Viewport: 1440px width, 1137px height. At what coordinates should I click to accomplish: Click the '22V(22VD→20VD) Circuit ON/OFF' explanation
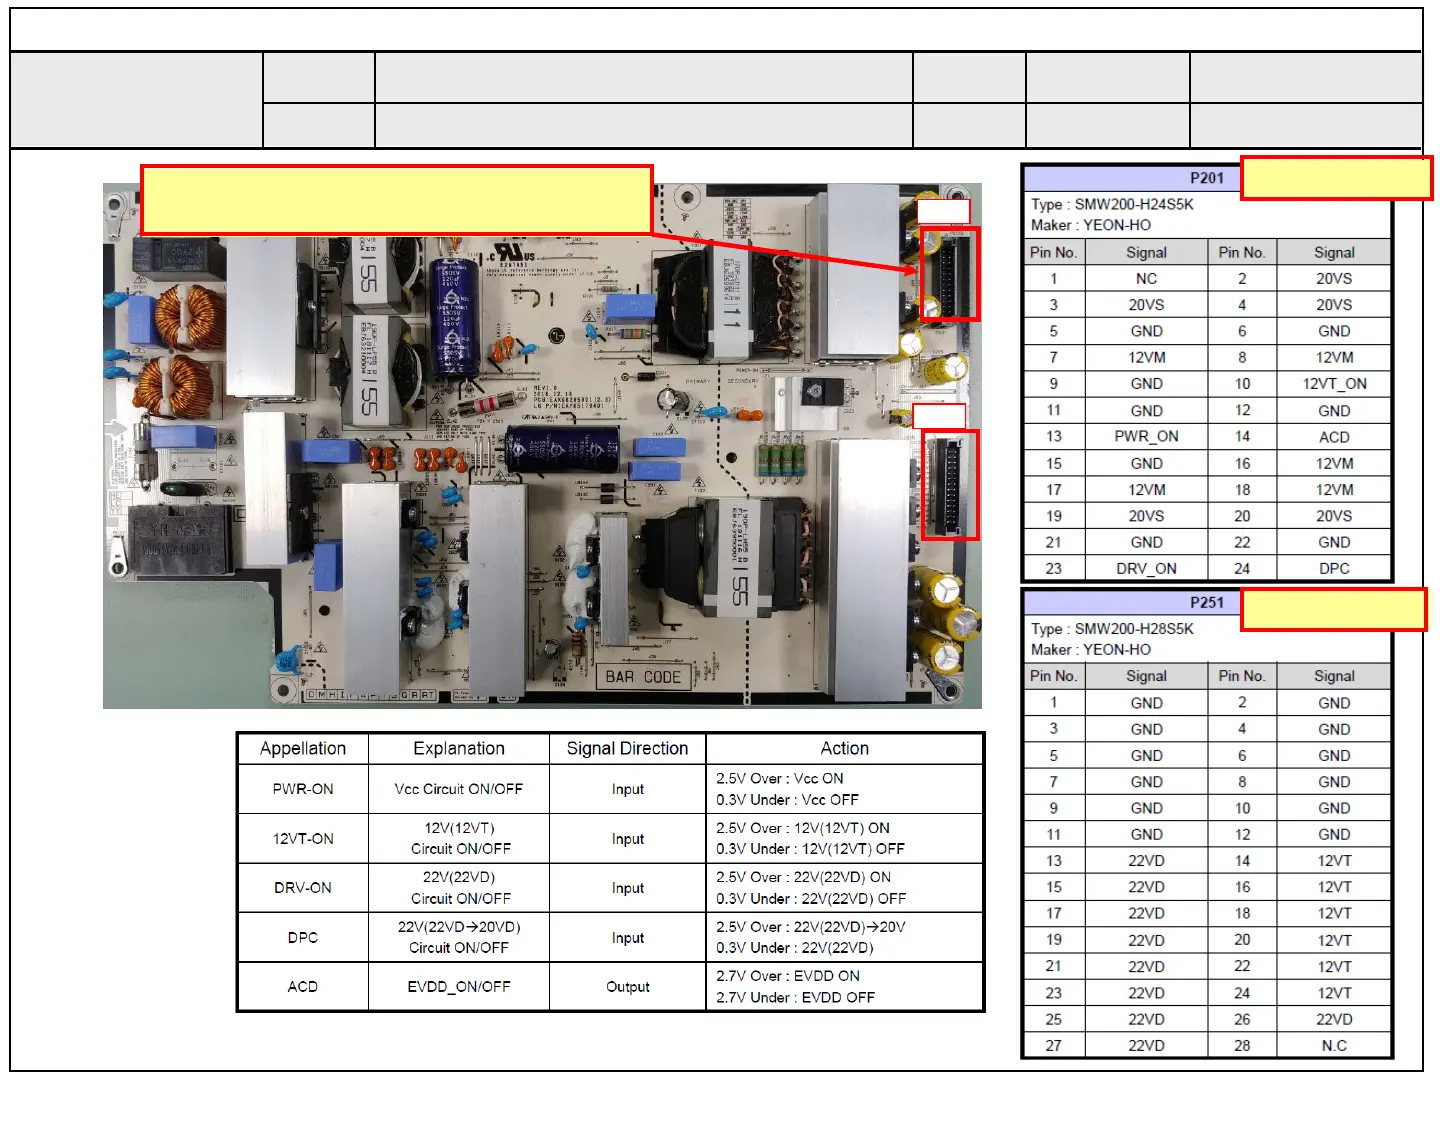(459, 938)
